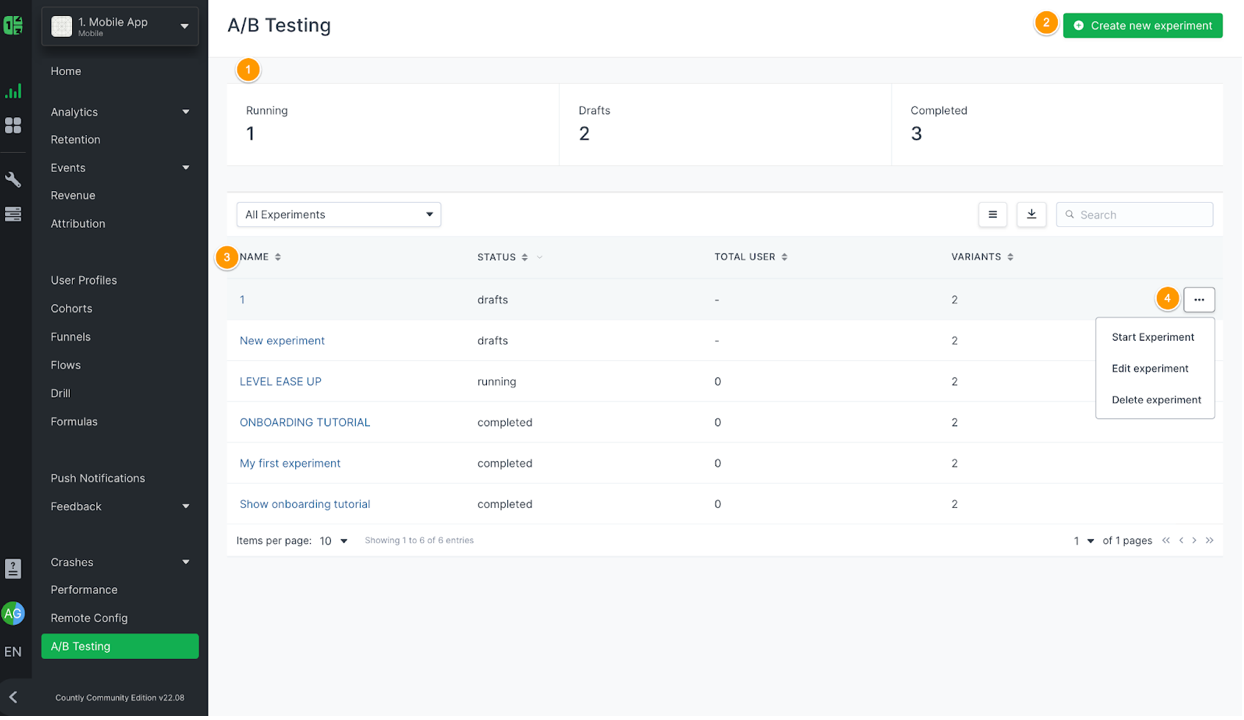1244x720 pixels.
Task: Click the Search input field
Action: [x=1135, y=215]
